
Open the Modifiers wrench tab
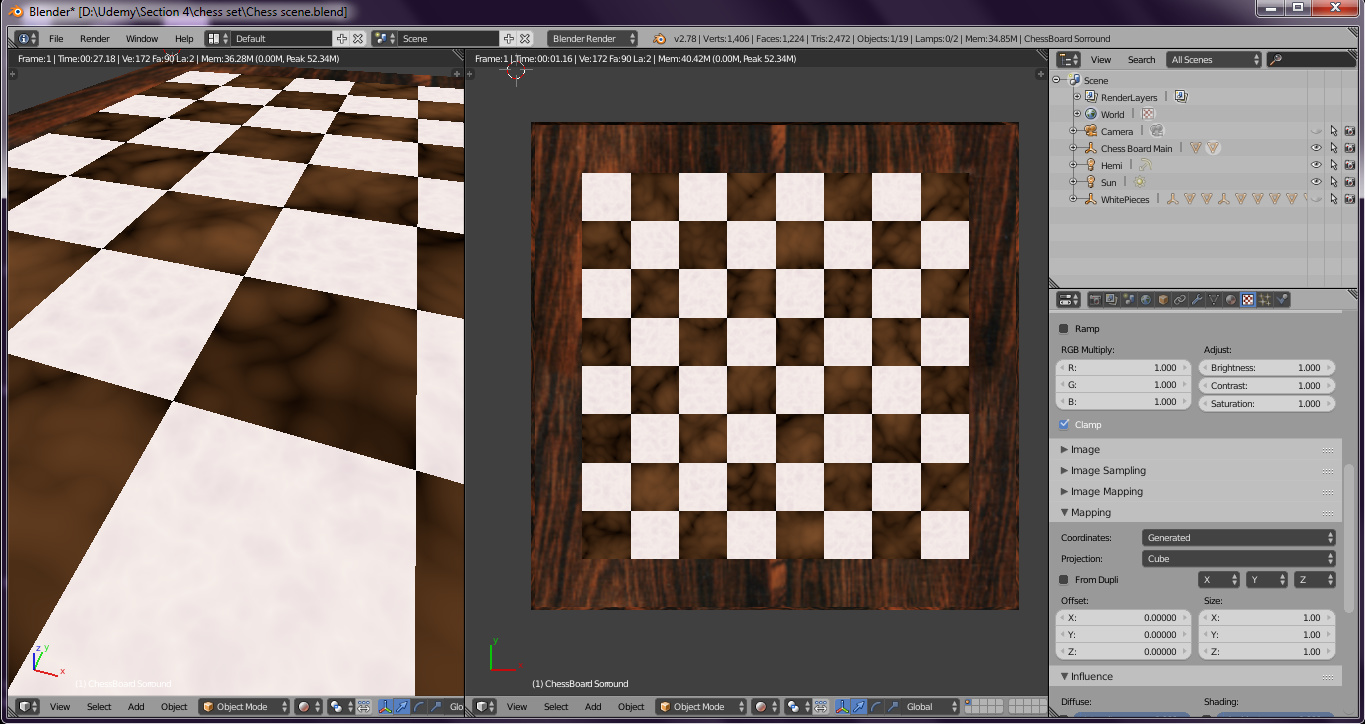click(1197, 300)
